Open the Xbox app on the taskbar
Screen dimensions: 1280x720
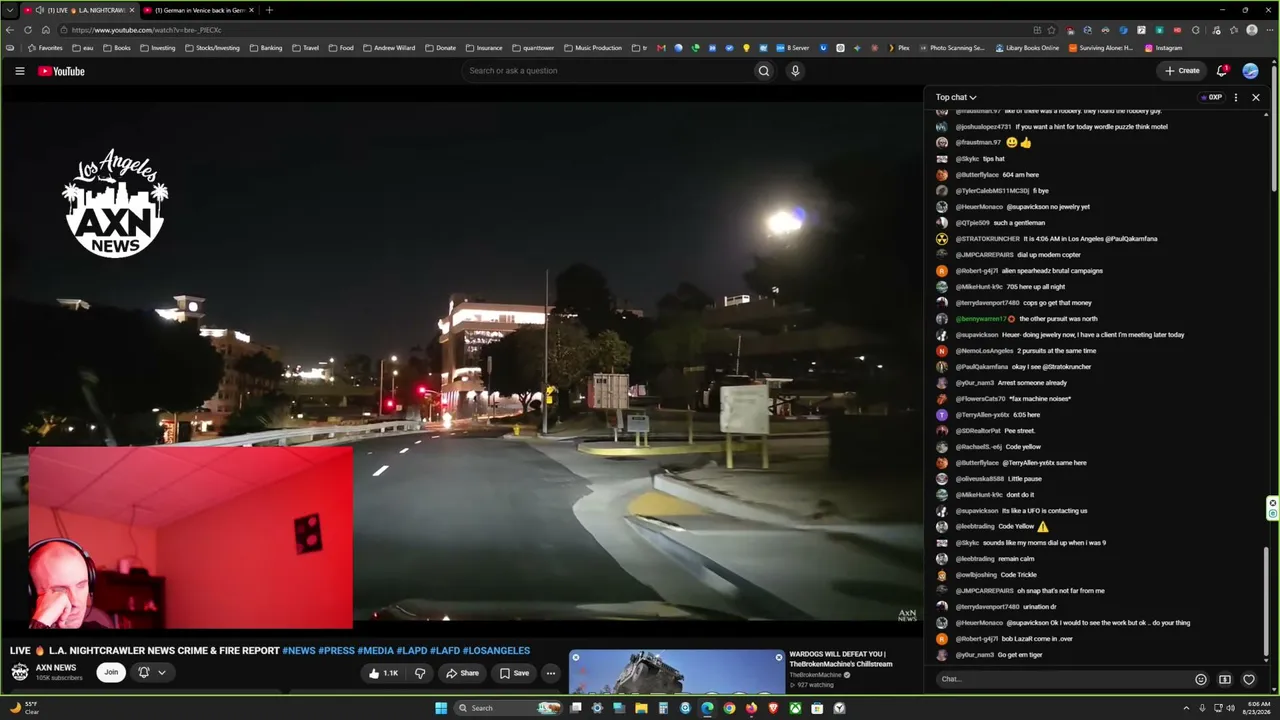[795, 708]
